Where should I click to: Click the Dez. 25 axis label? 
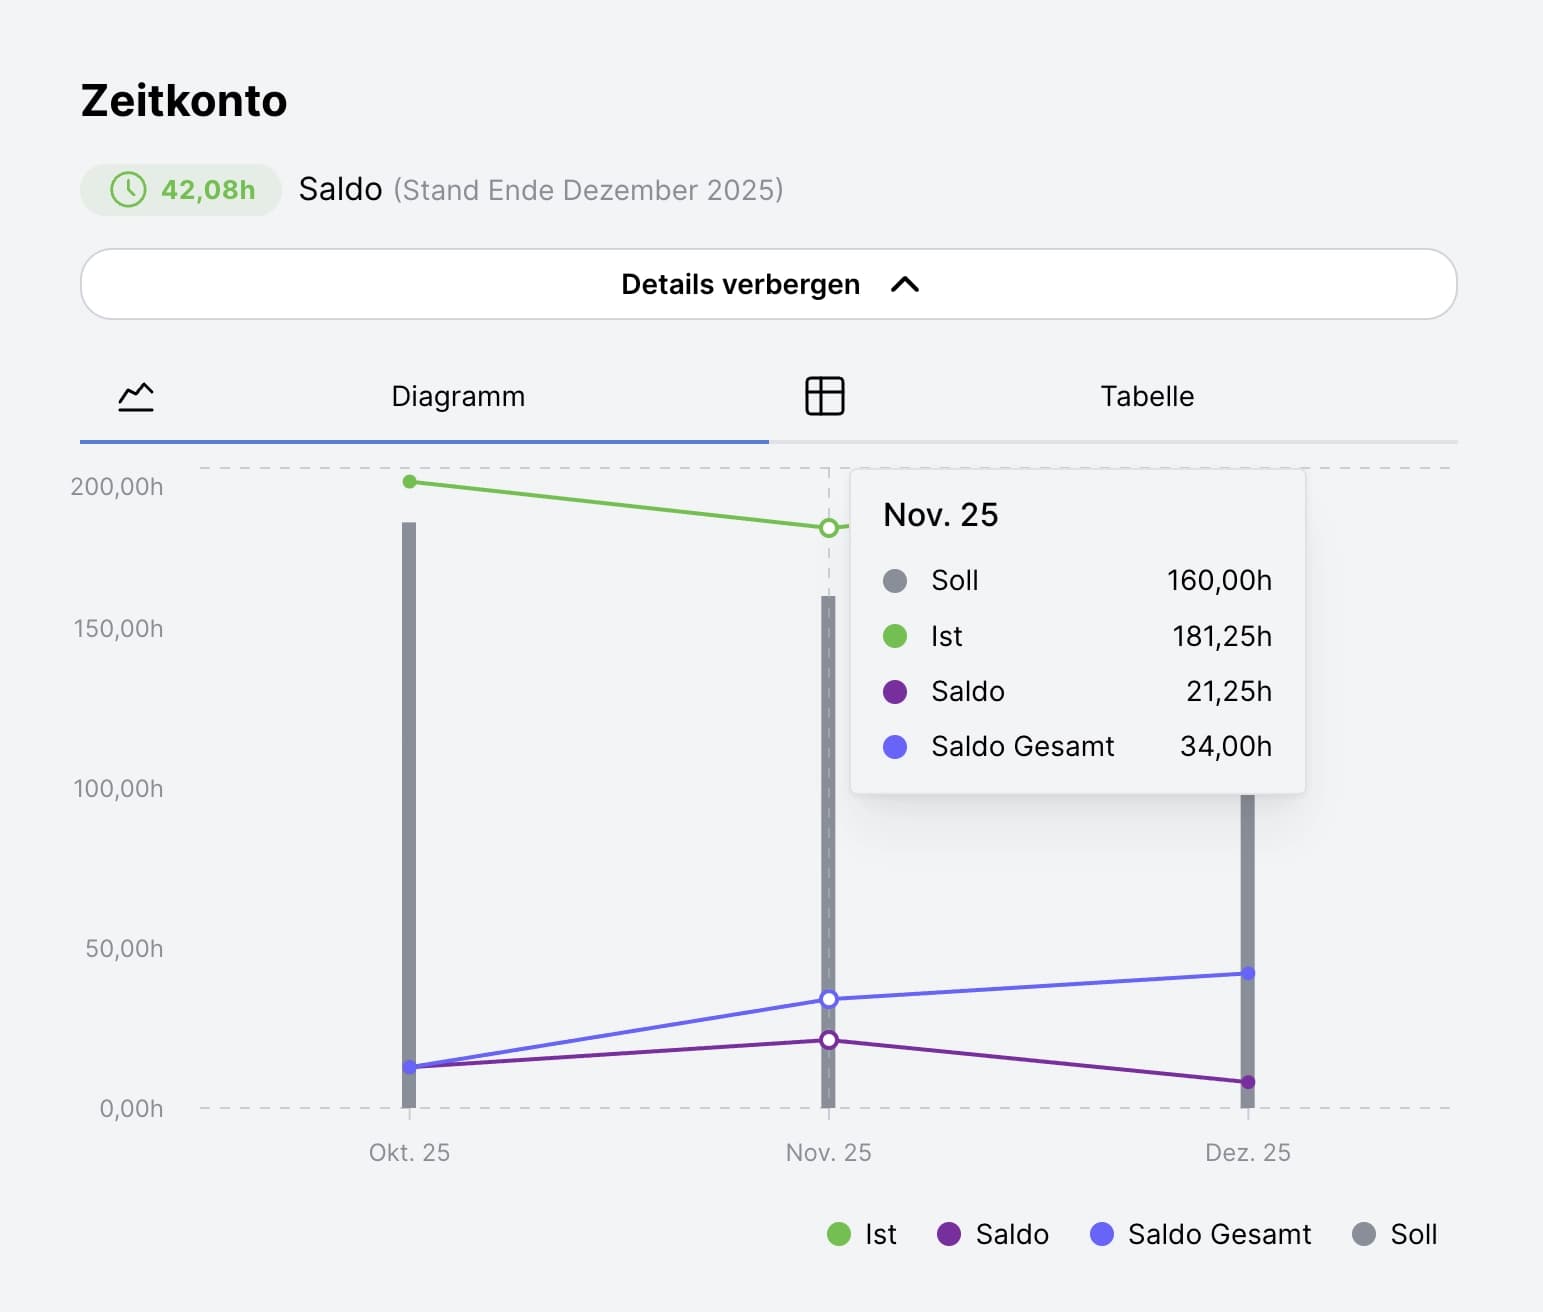point(1248,1153)
